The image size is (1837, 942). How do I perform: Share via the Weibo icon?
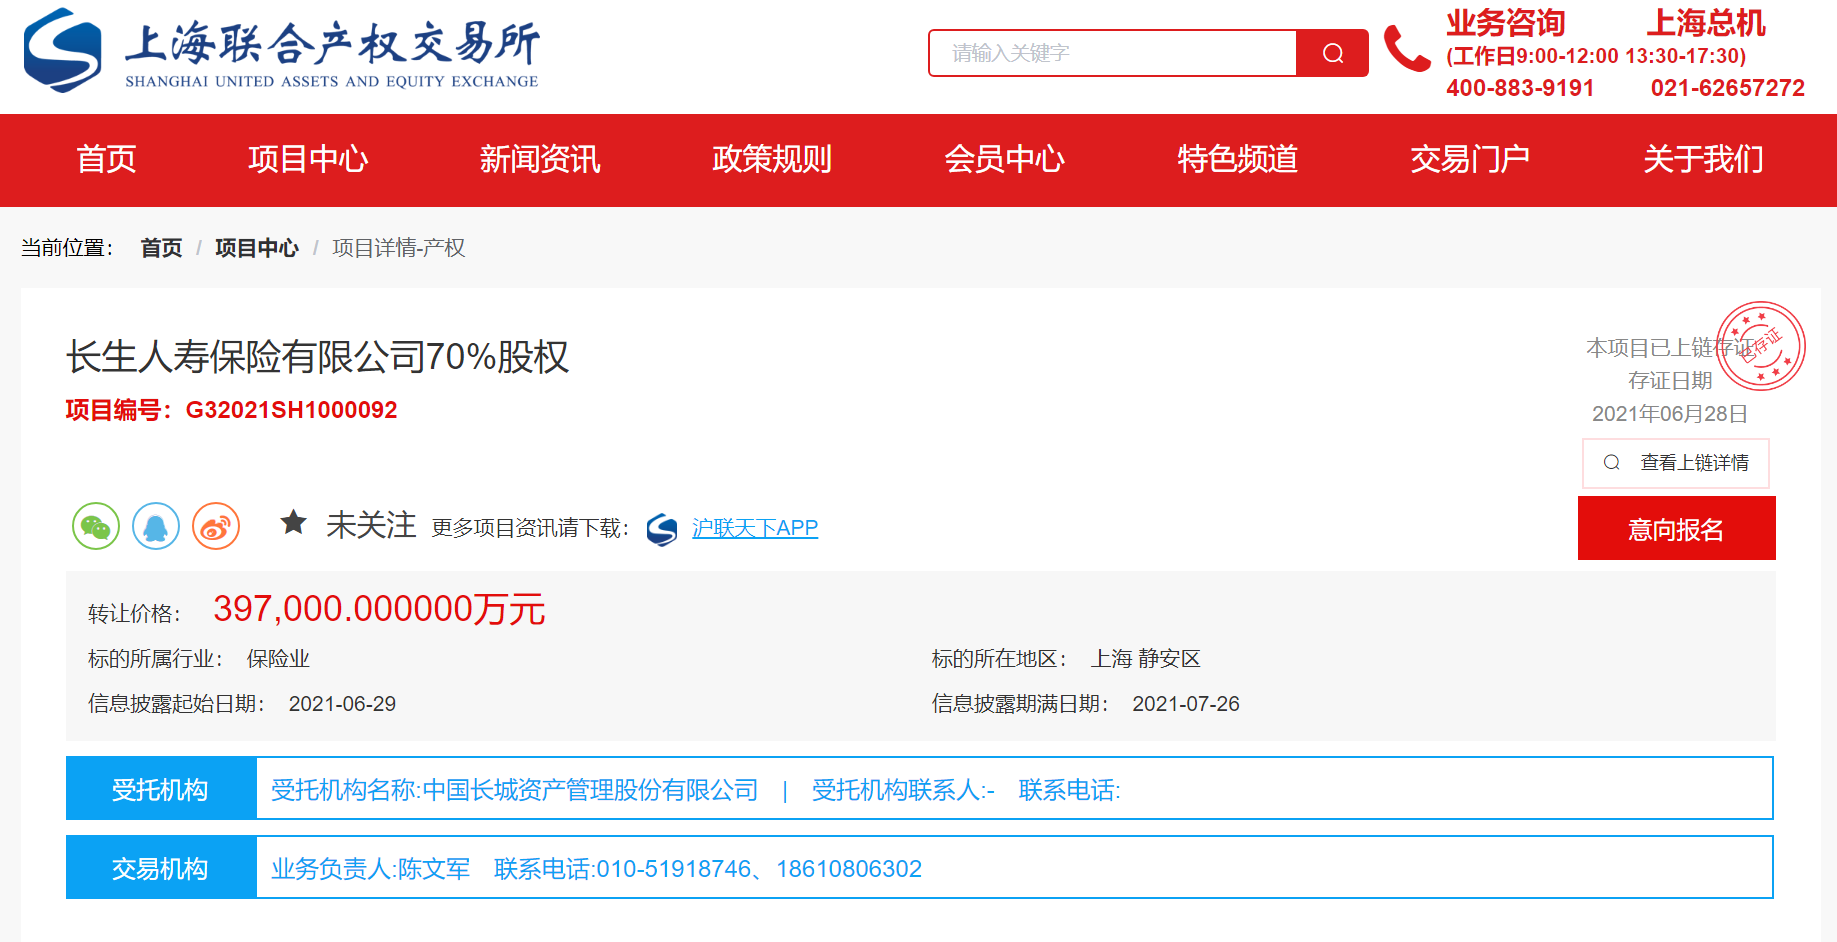click(x=216, y=526)
